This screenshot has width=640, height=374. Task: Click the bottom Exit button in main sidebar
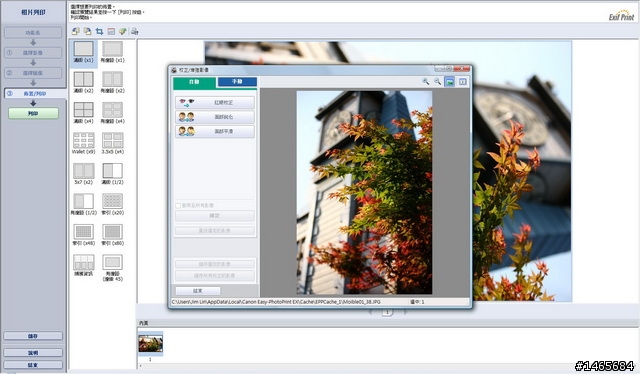tap(33, 365)
